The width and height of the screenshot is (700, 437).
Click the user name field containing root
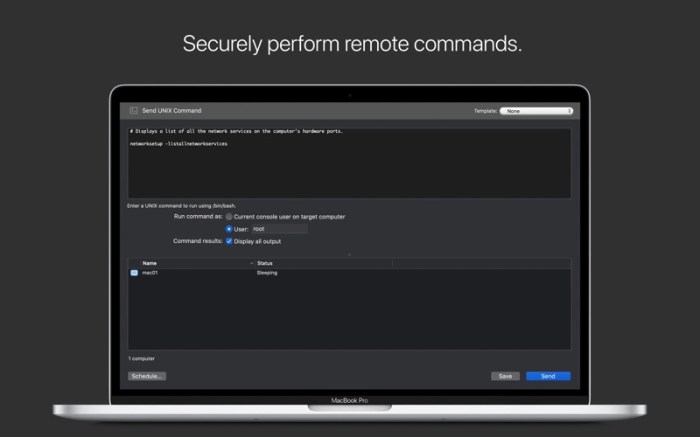(x=279, y=229)
